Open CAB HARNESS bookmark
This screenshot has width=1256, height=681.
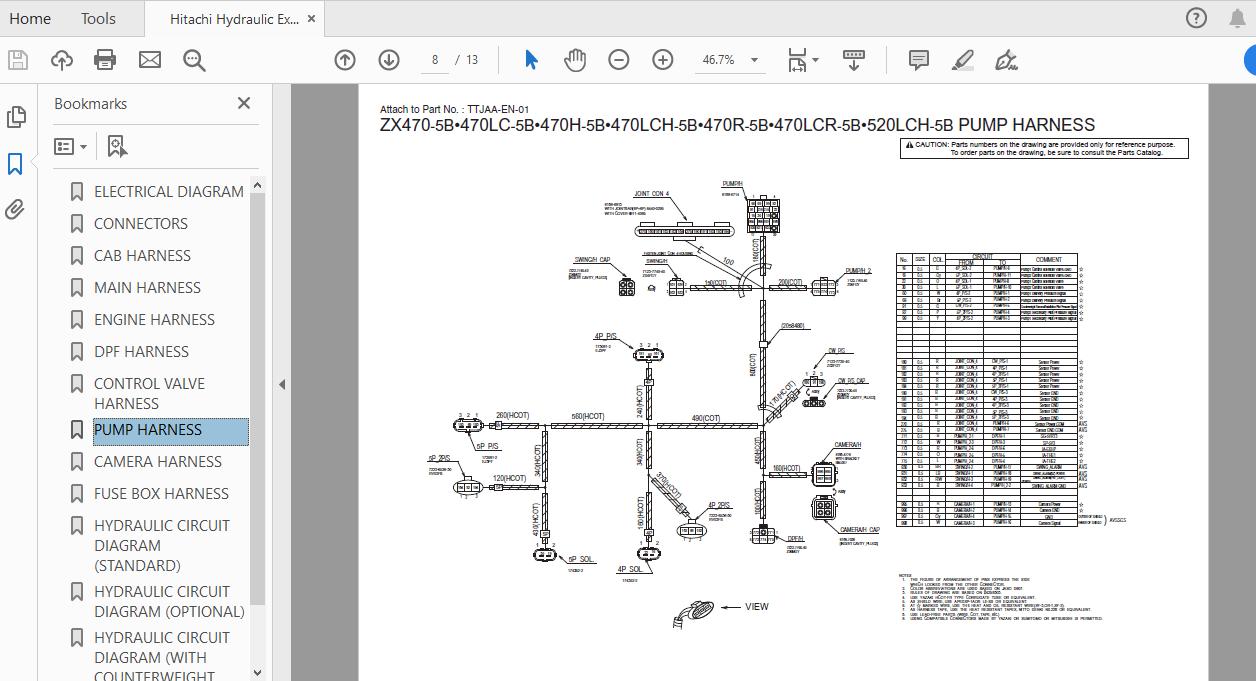coord(142,255)
